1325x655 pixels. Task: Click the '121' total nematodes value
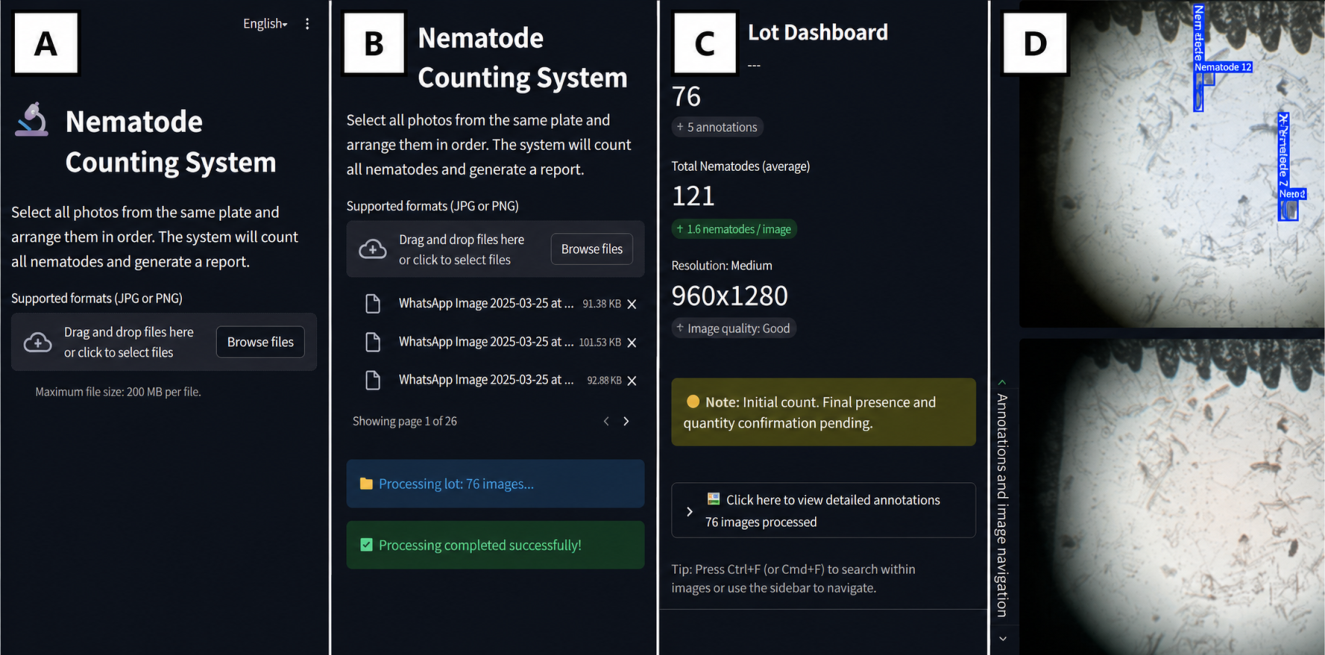pyautogui.click(x=693, y=195)
